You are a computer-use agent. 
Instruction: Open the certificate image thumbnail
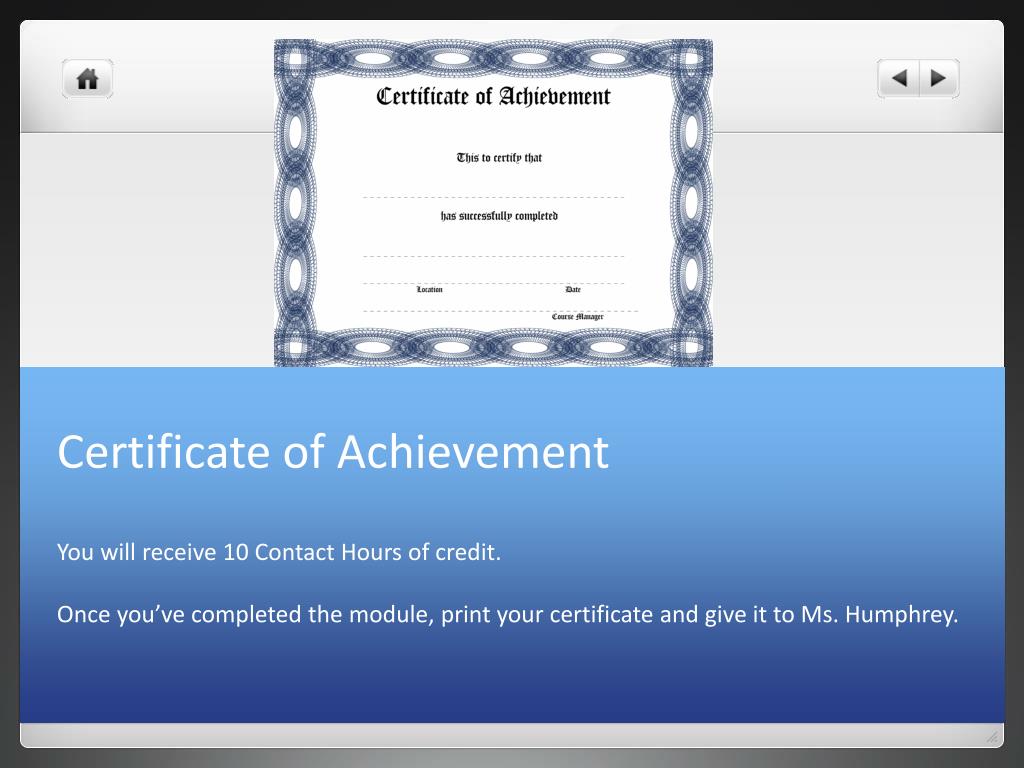pos(493,203)
